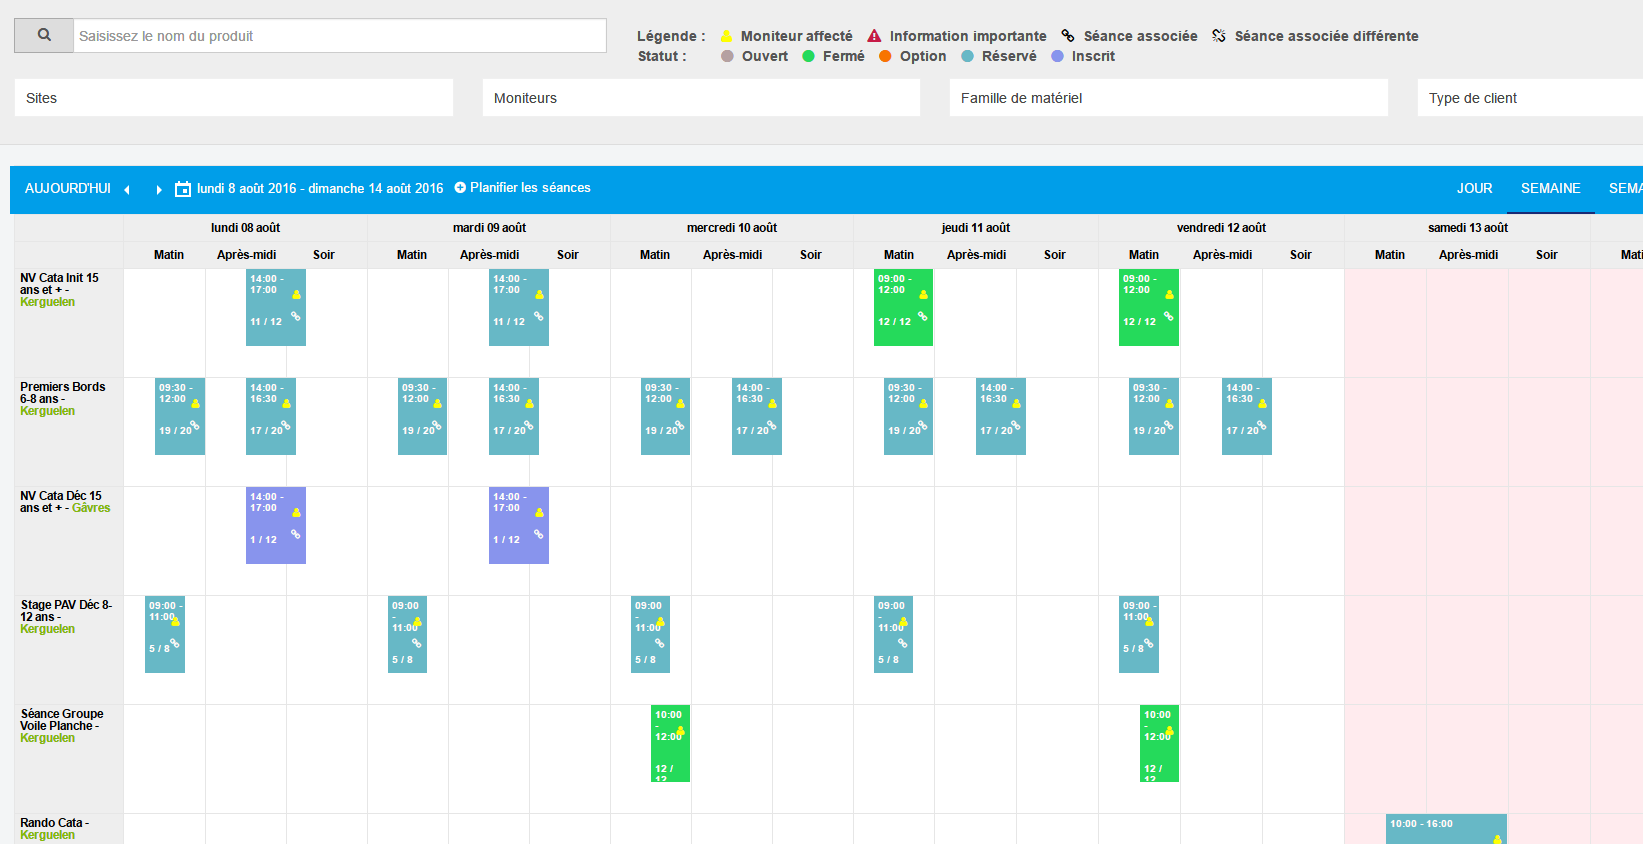Click monitor icon in Tuesday NV Cata Init session
The image size is (1643, 844).
(x=539, y=294)
